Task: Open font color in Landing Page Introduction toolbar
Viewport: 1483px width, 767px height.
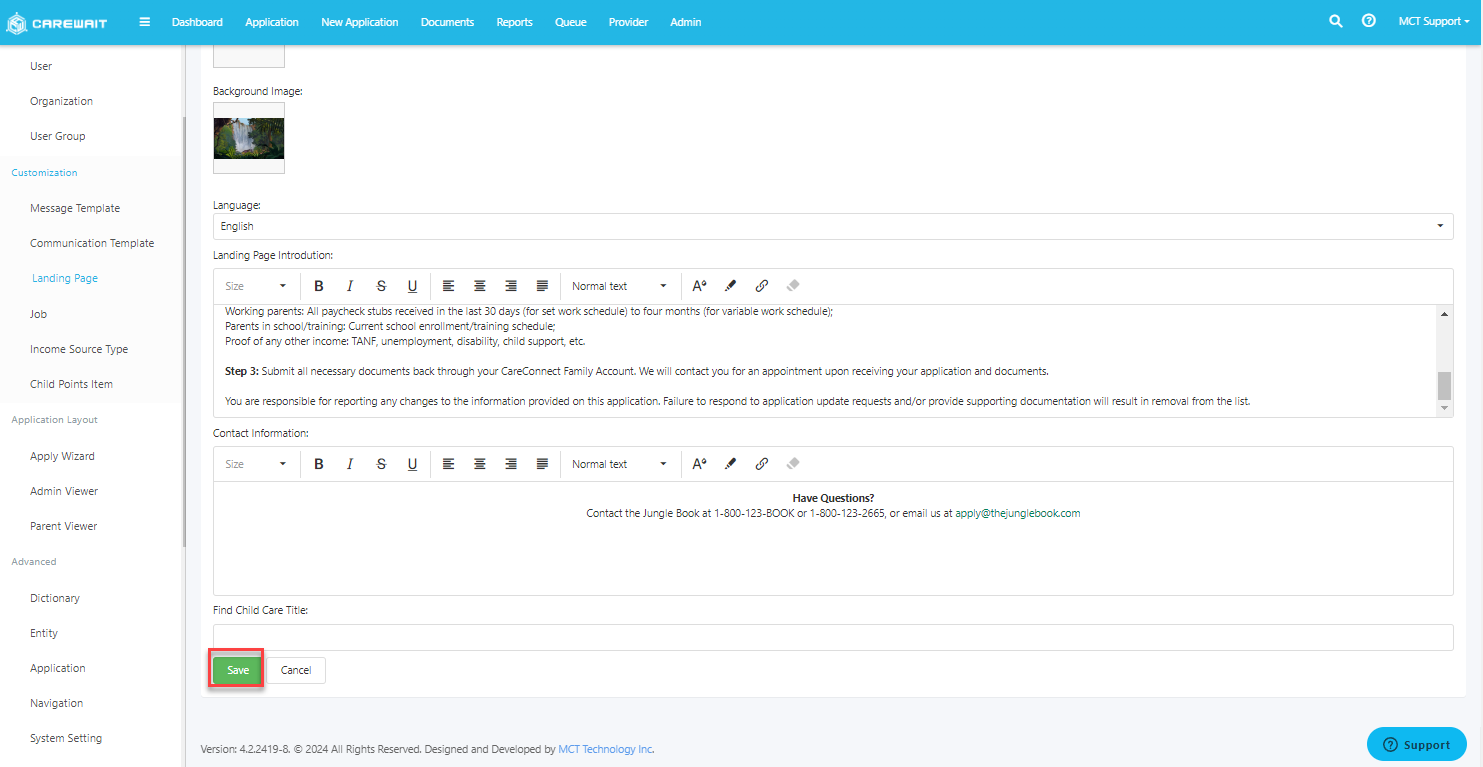Action: [699, 286]
